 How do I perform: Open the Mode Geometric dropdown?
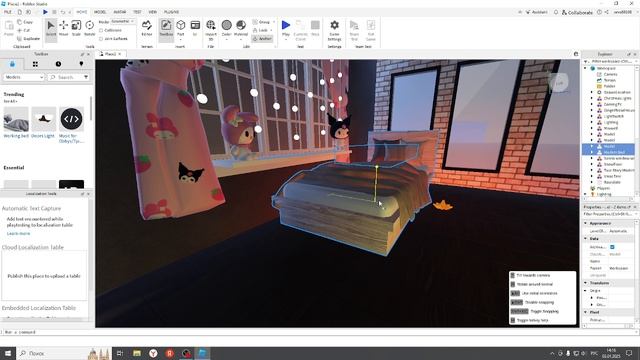click(123, 22)
